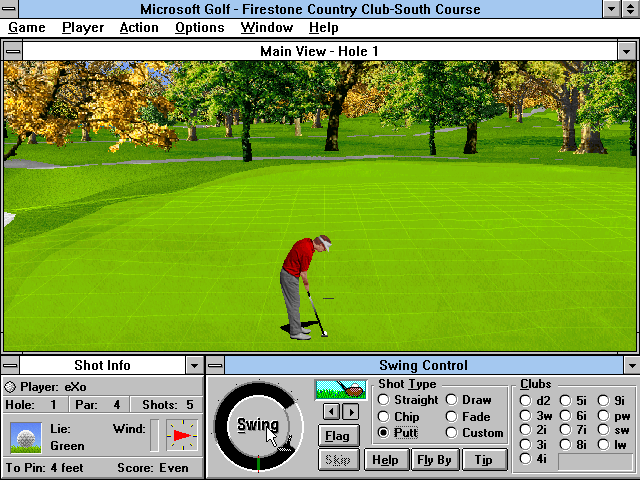
Task: Open the Player menu
Action: point(83,28)
